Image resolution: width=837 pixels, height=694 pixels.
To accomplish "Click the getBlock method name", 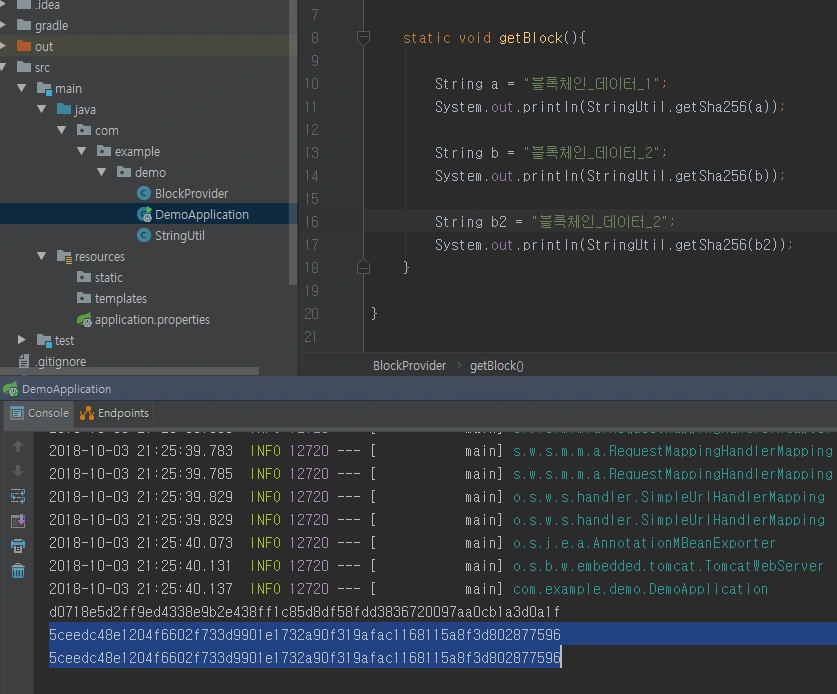I will point(531,38).
